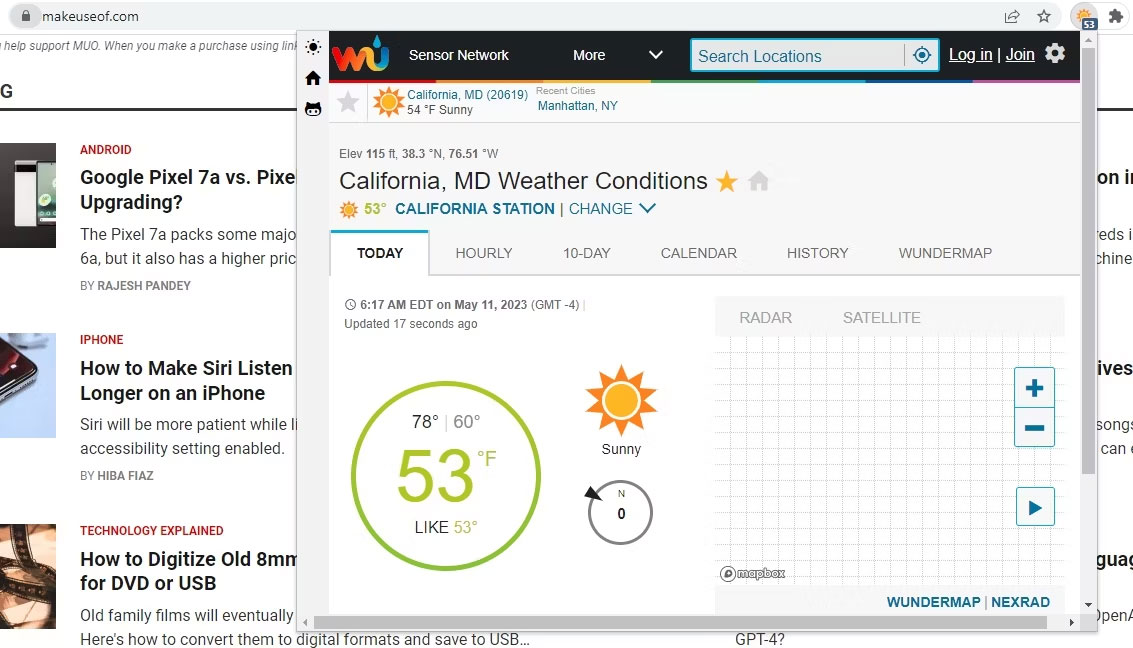Image resolution: width=1133 pixels, height=648 pixels.
Task: Switch to the CALENDAR tab
Action: point(699,253)
